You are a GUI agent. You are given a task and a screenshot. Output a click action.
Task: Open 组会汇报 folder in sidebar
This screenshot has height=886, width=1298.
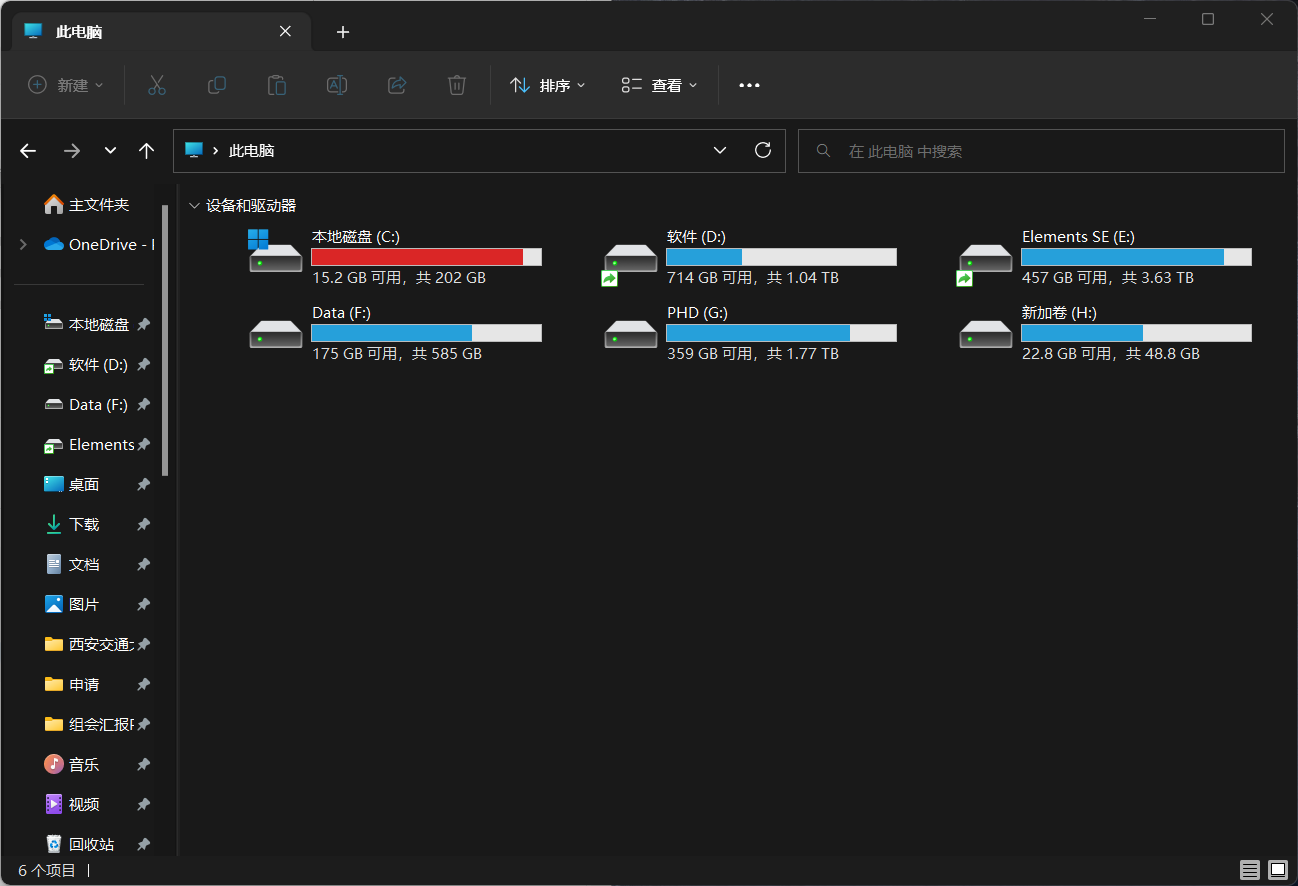pyautogui.click(x=87, y=724)
